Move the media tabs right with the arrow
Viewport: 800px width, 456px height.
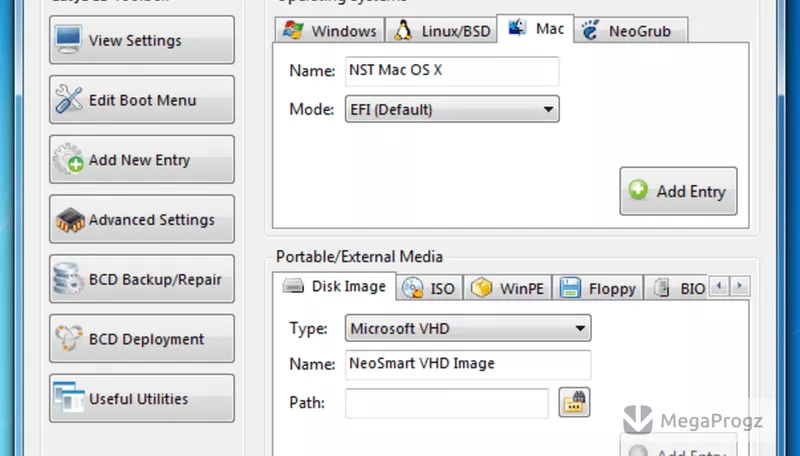click(740, 286)
